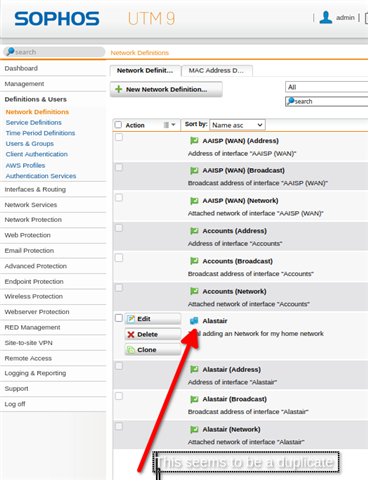This screenshot has height=480, width=368.
Task: Expand Network Services section
Action: [x=31, y=205]
